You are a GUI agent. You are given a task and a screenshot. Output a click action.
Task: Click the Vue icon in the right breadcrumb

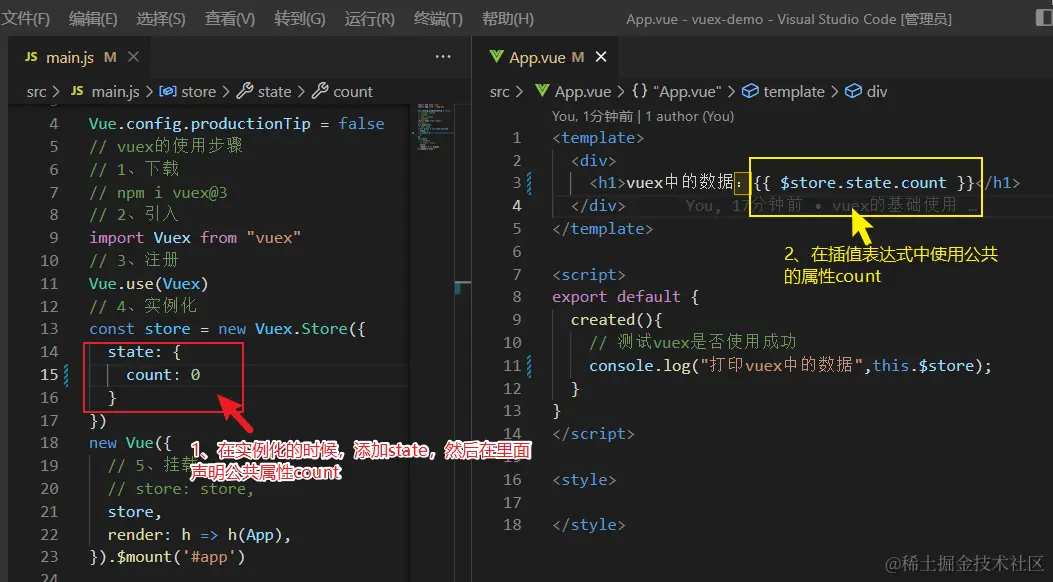(x=542, y=91)
